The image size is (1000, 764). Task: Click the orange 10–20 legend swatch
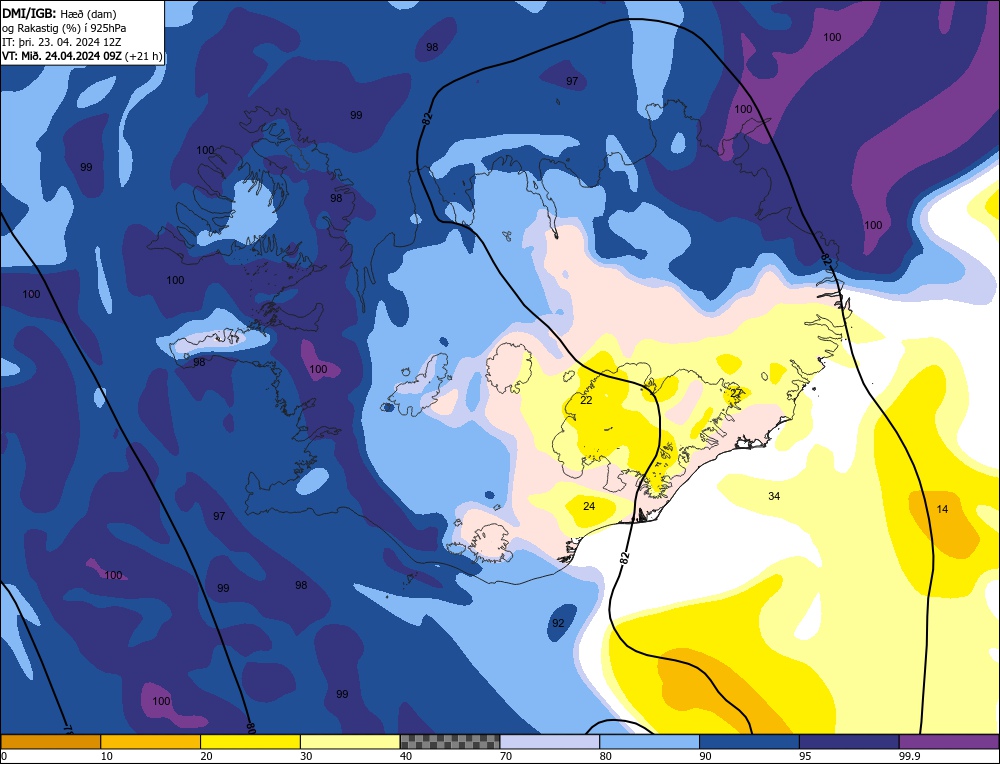[151, 742]
